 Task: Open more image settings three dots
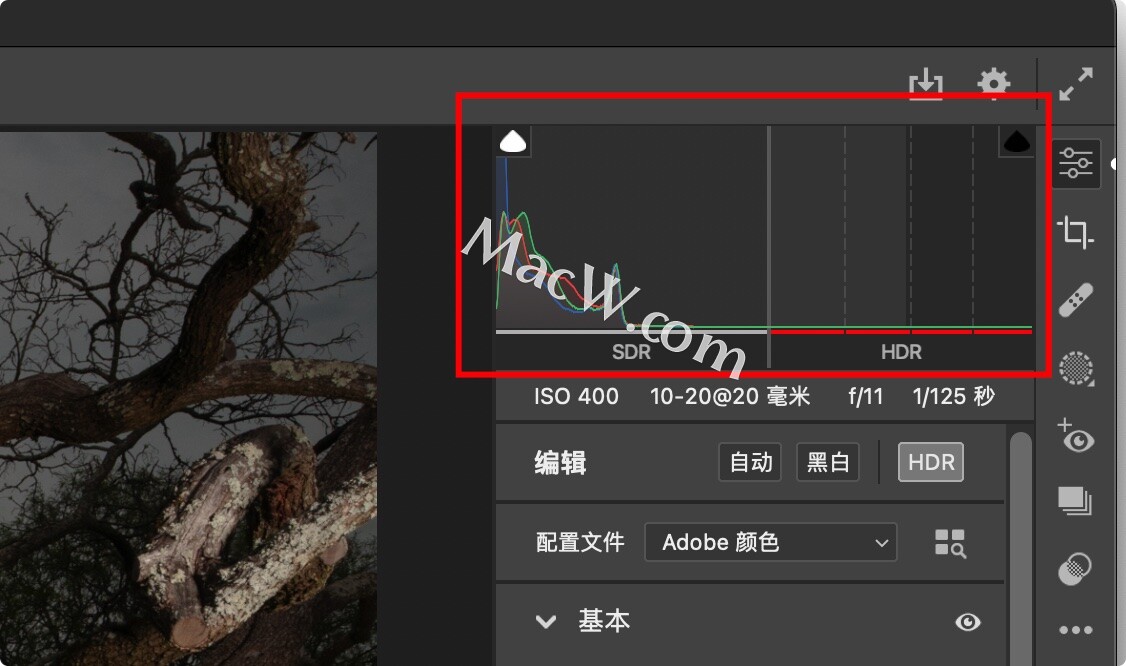click(1076, 630)
